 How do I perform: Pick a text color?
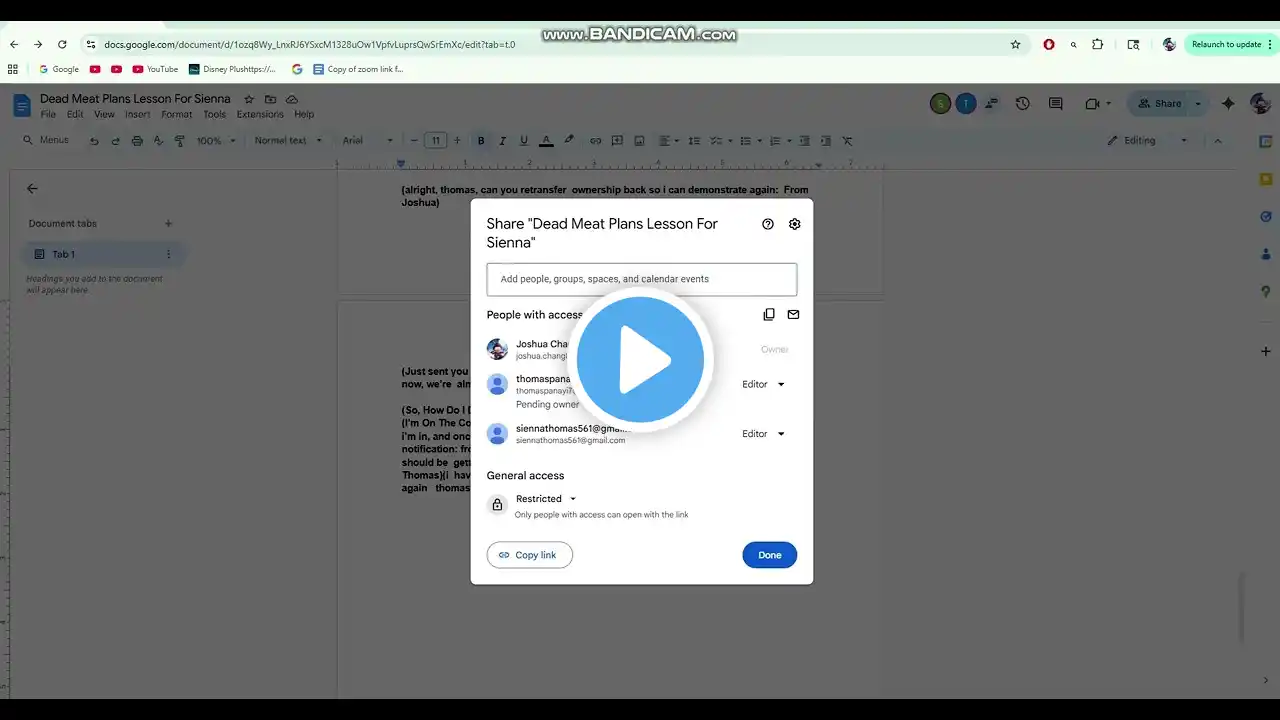(546, 141)
